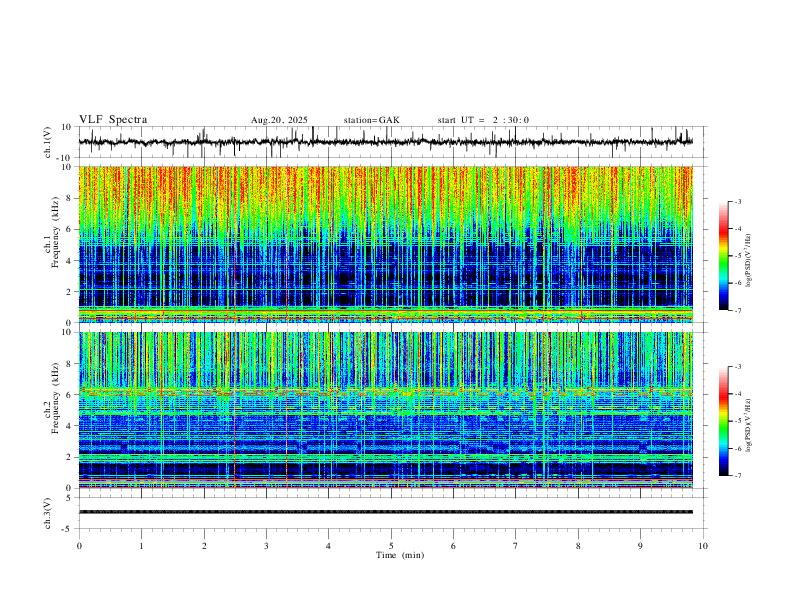Click the '-3' value on ch.1 colorbar

(x=738, y=201)
